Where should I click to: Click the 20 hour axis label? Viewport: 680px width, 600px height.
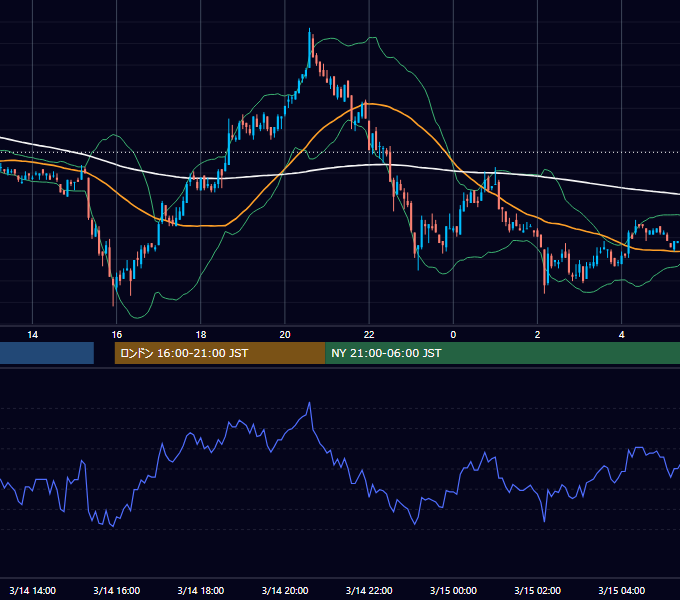click(x=285, y=335)
